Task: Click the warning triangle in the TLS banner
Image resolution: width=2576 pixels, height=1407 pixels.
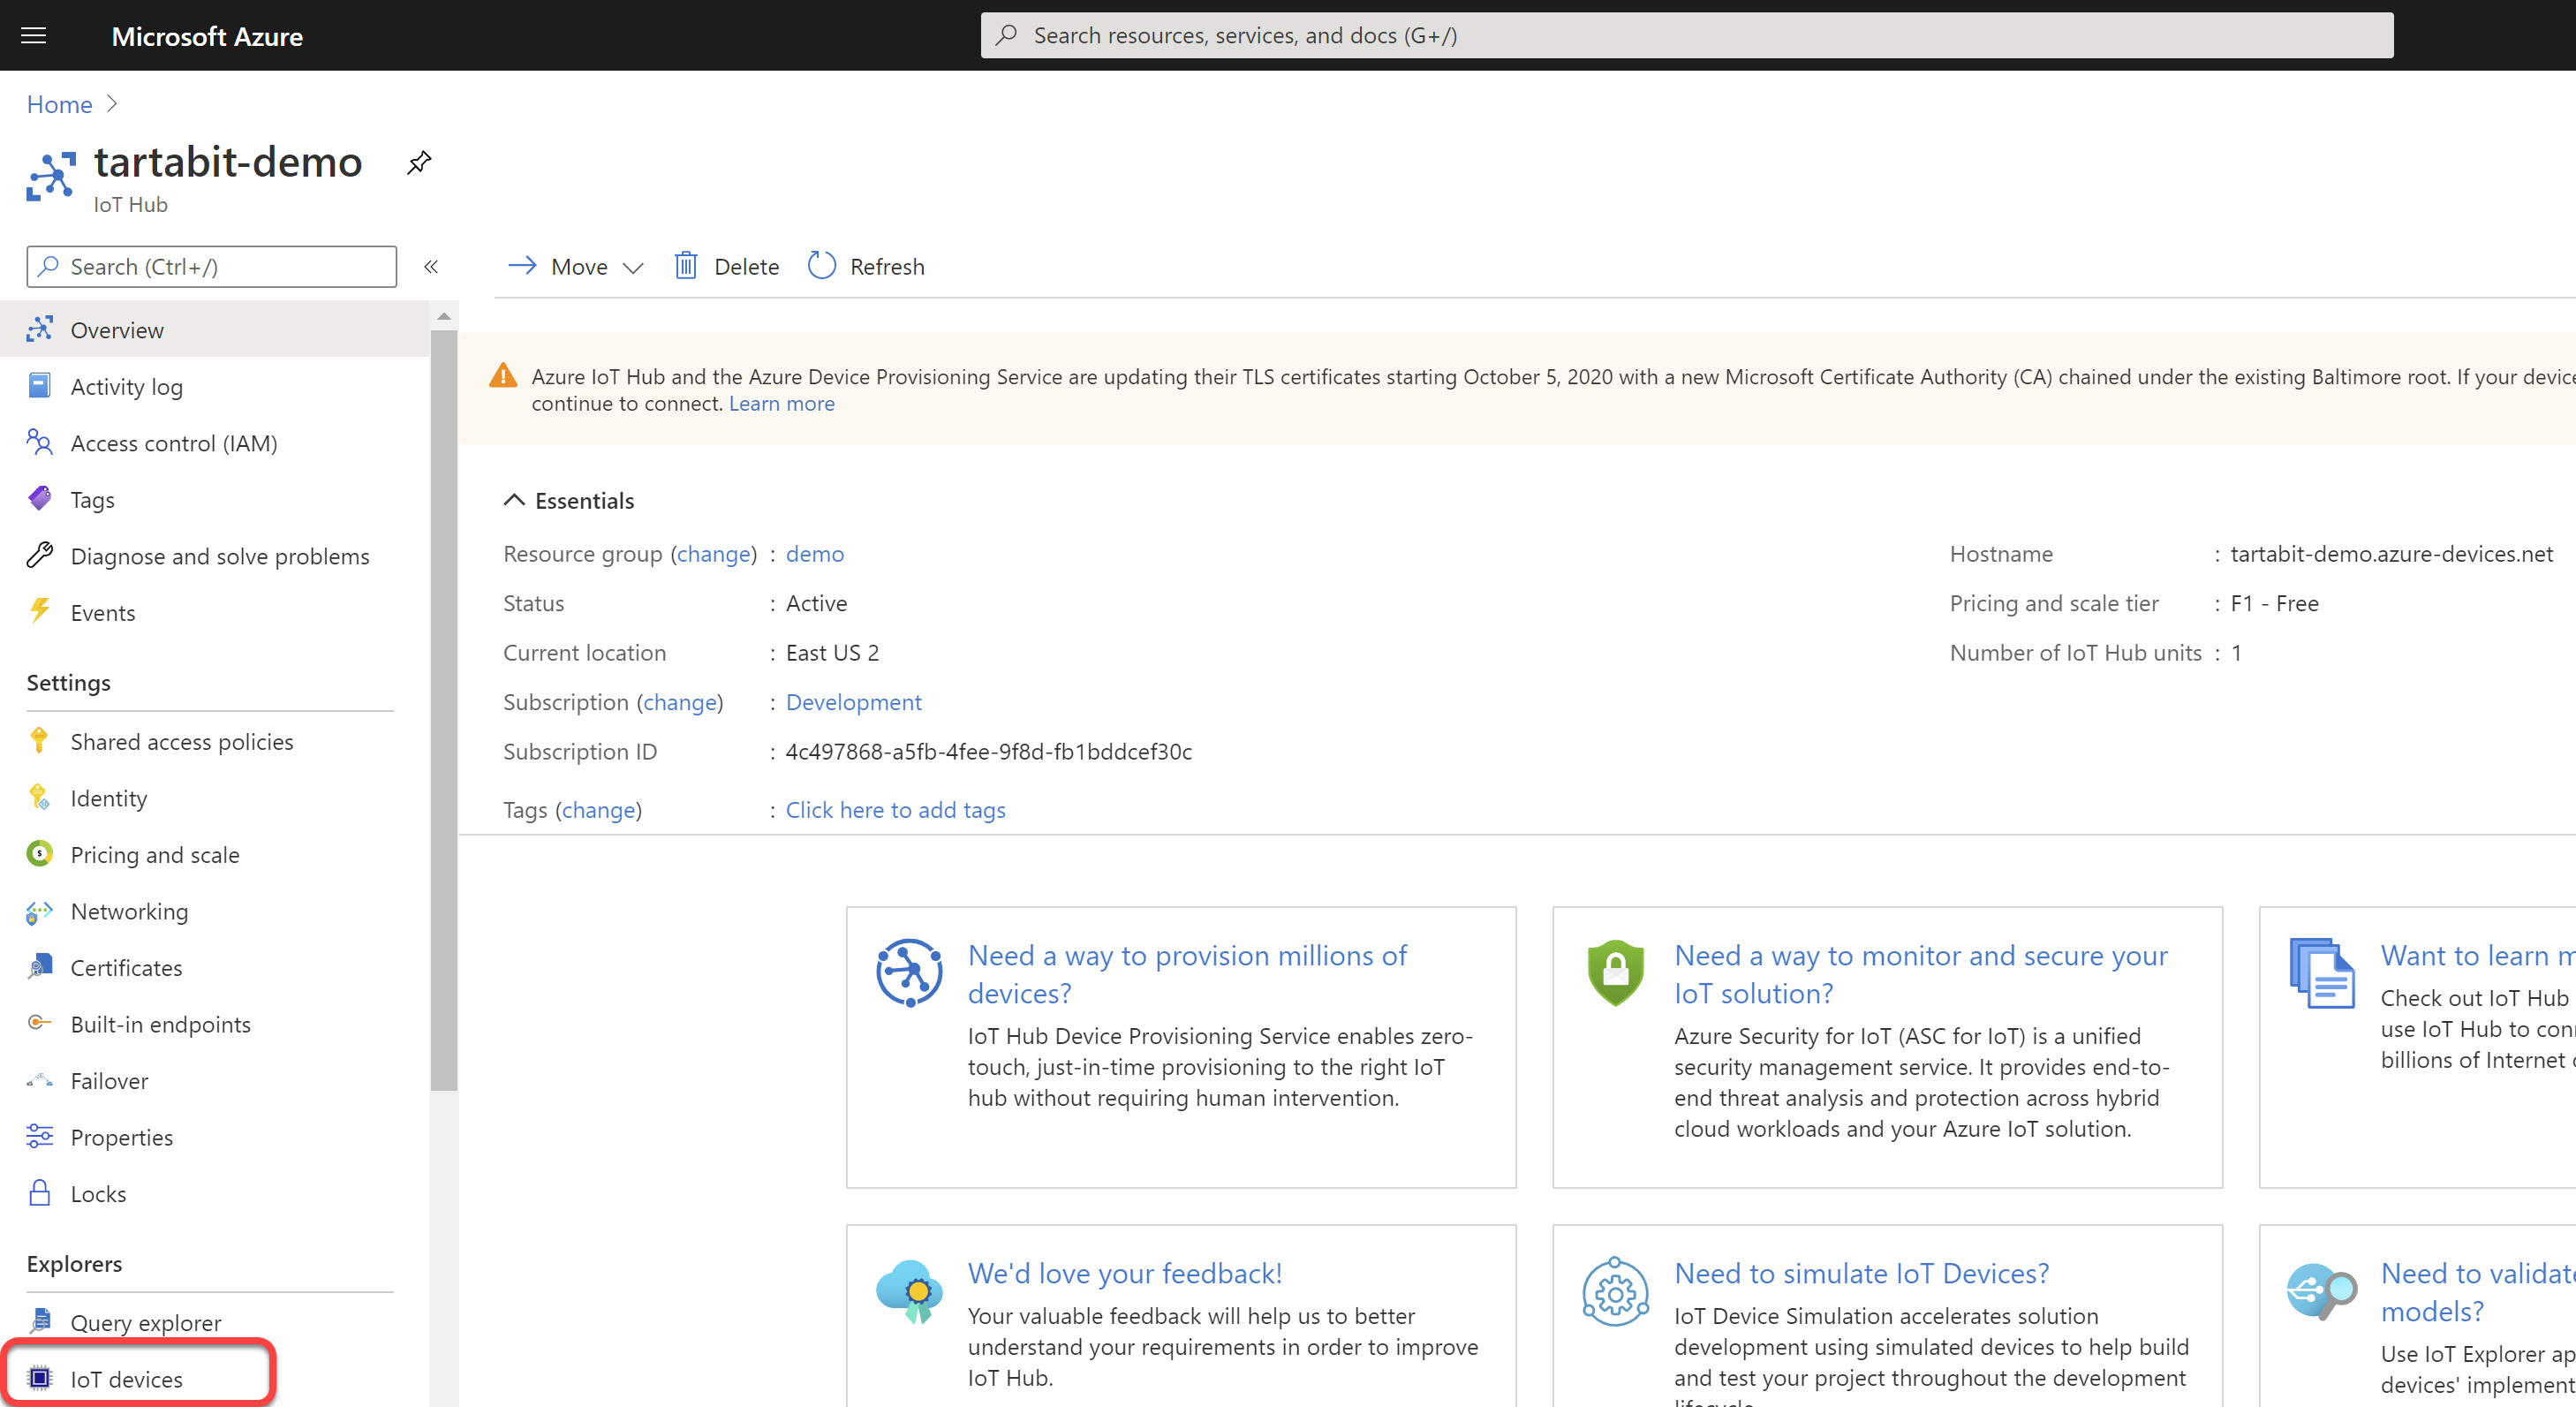Action: pos(503,376)
